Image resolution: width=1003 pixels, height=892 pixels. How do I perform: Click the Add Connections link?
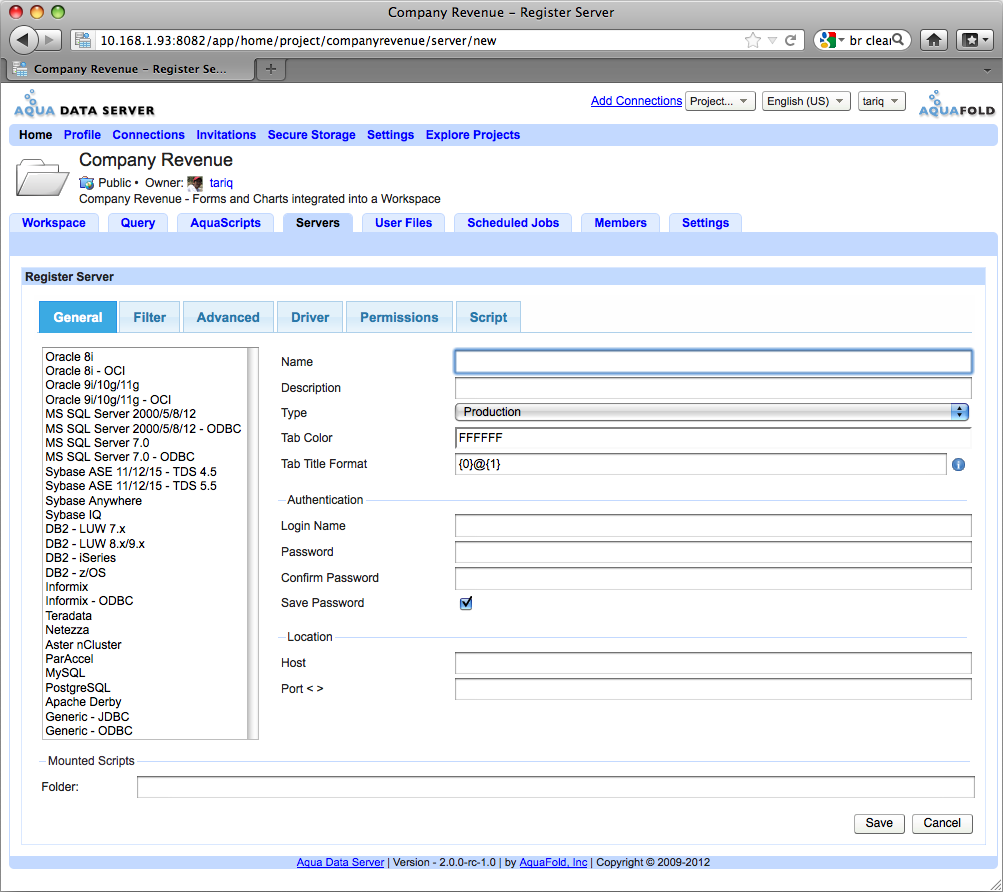tap(636, 100)
